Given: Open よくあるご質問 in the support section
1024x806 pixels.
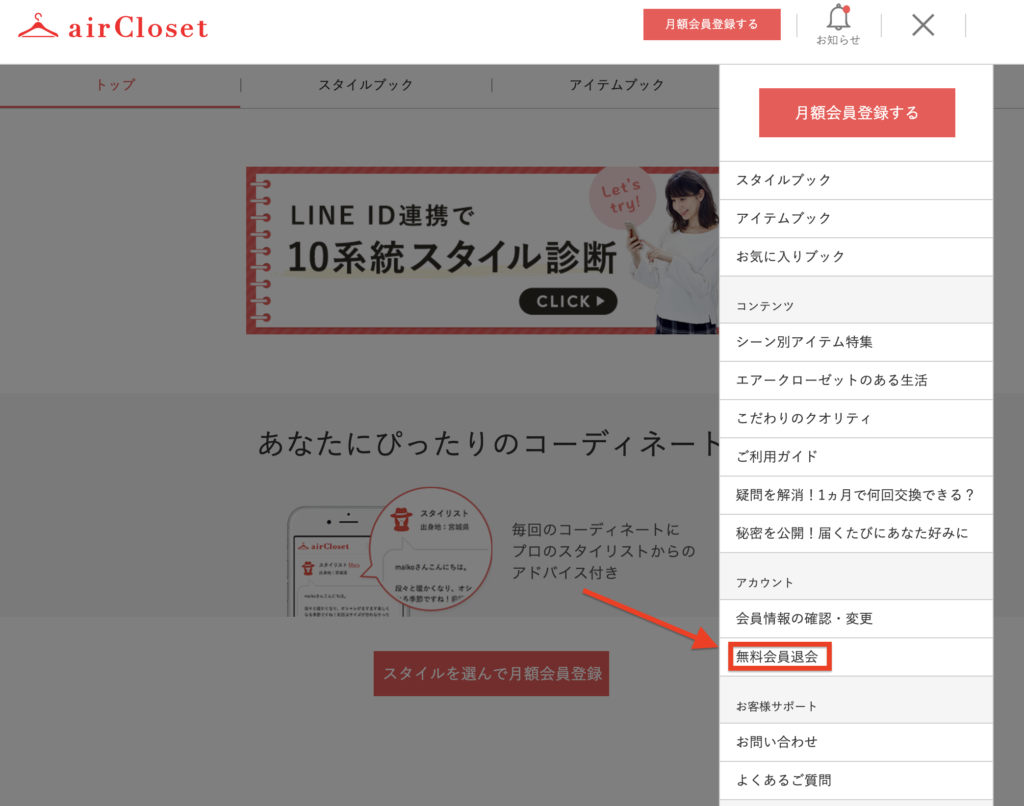Looking at the screenshot, I should (856, 781).
